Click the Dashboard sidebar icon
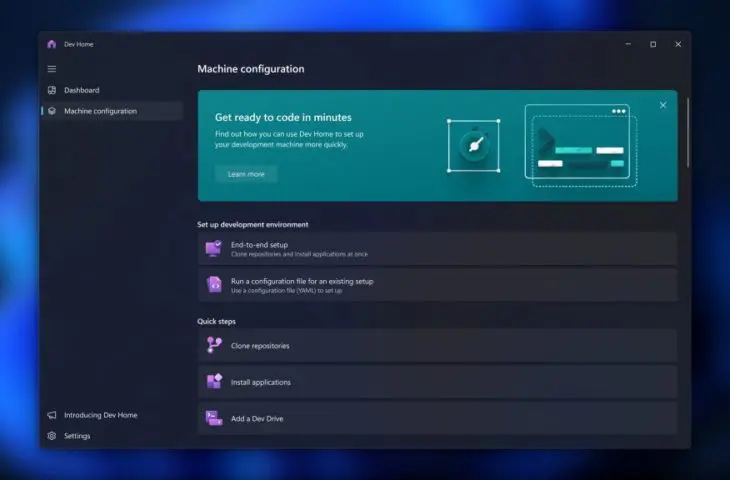Image resolution: width=730 pixels, height=480 pixels. (x=52, y=90)
